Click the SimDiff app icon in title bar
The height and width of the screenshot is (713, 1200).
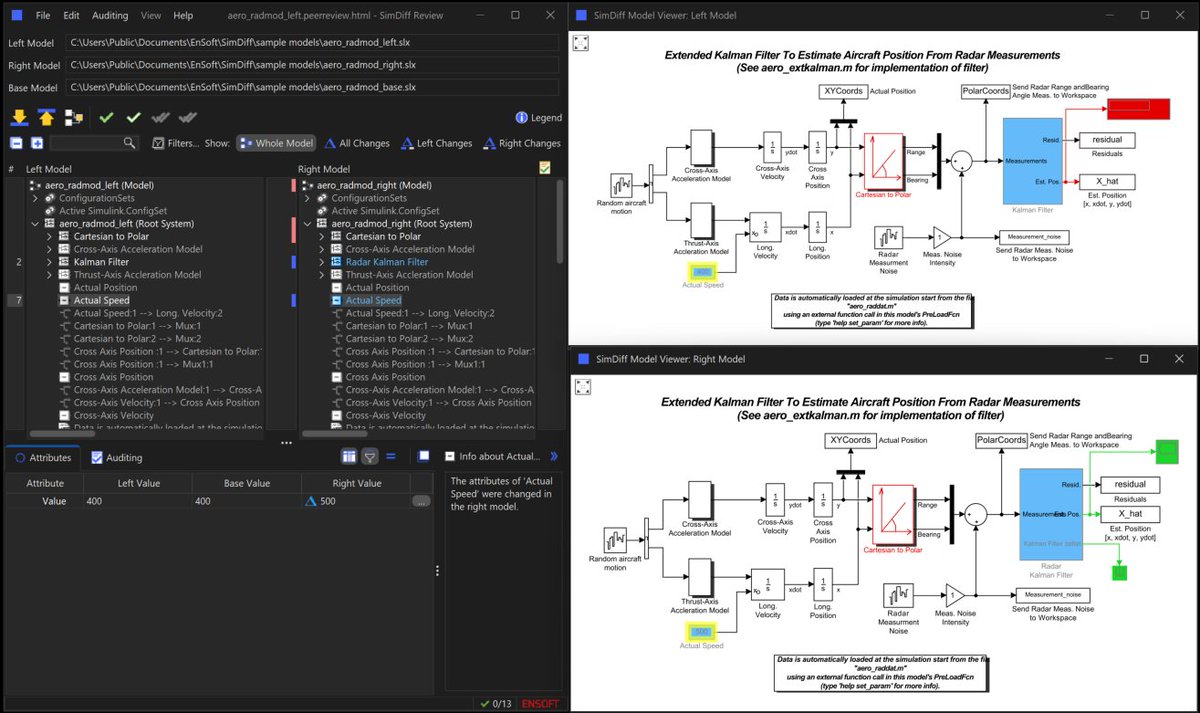[15, 16]
